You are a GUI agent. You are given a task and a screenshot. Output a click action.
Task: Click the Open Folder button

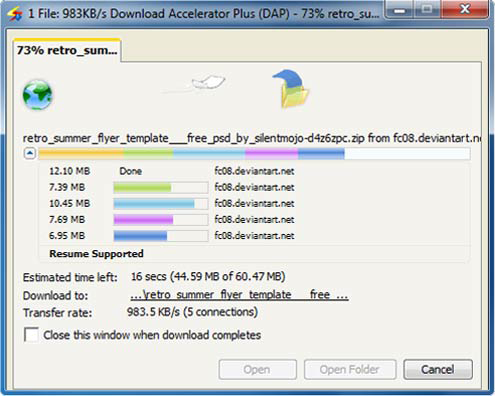pos(350,369)
